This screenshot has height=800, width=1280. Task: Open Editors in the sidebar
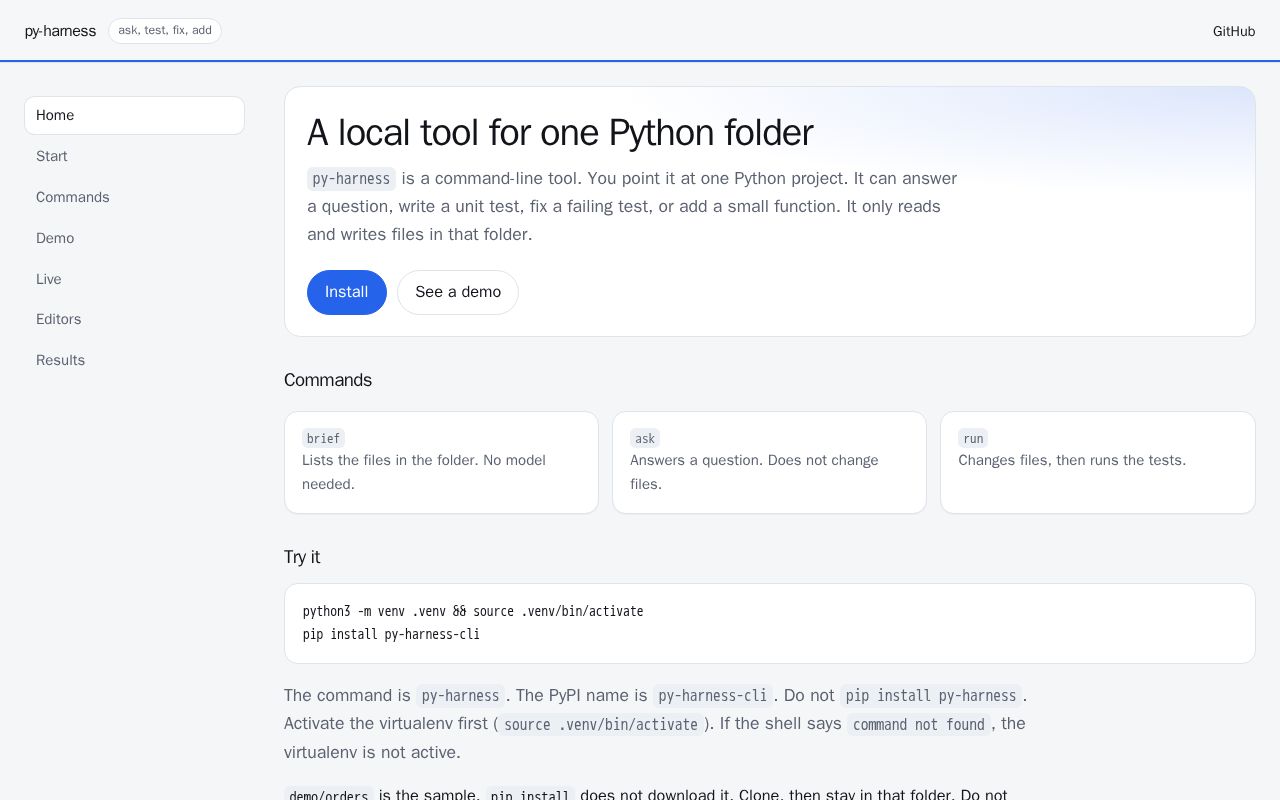(134, 319)
